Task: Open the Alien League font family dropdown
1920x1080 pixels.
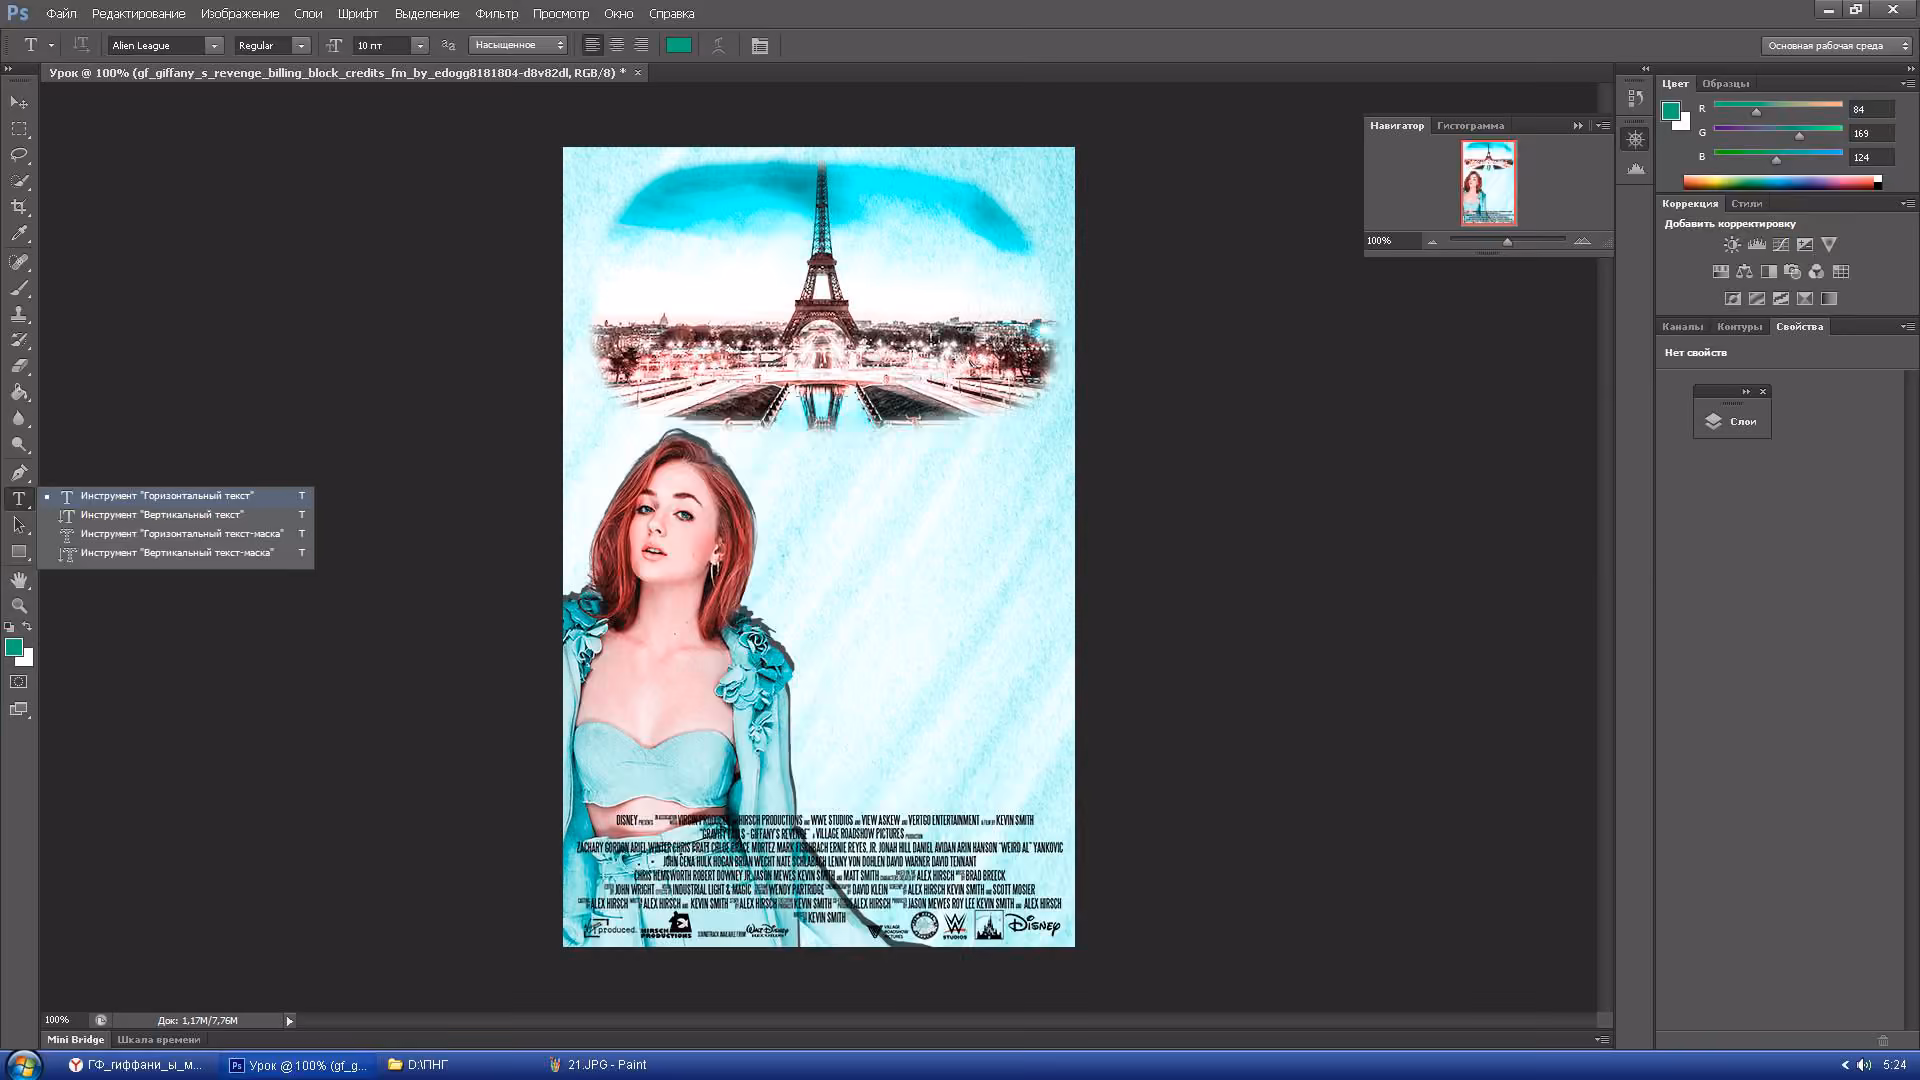Action: pos(214,46)
